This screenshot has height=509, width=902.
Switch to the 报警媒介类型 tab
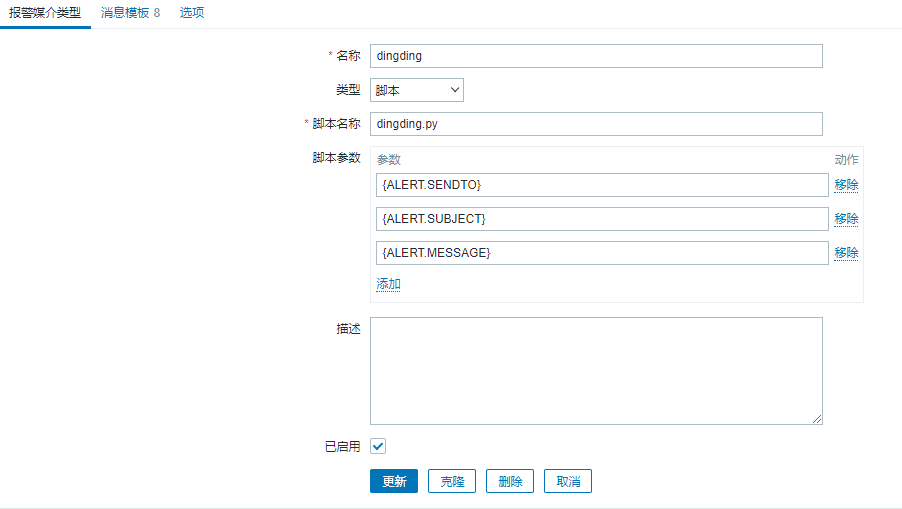point(45,13)
